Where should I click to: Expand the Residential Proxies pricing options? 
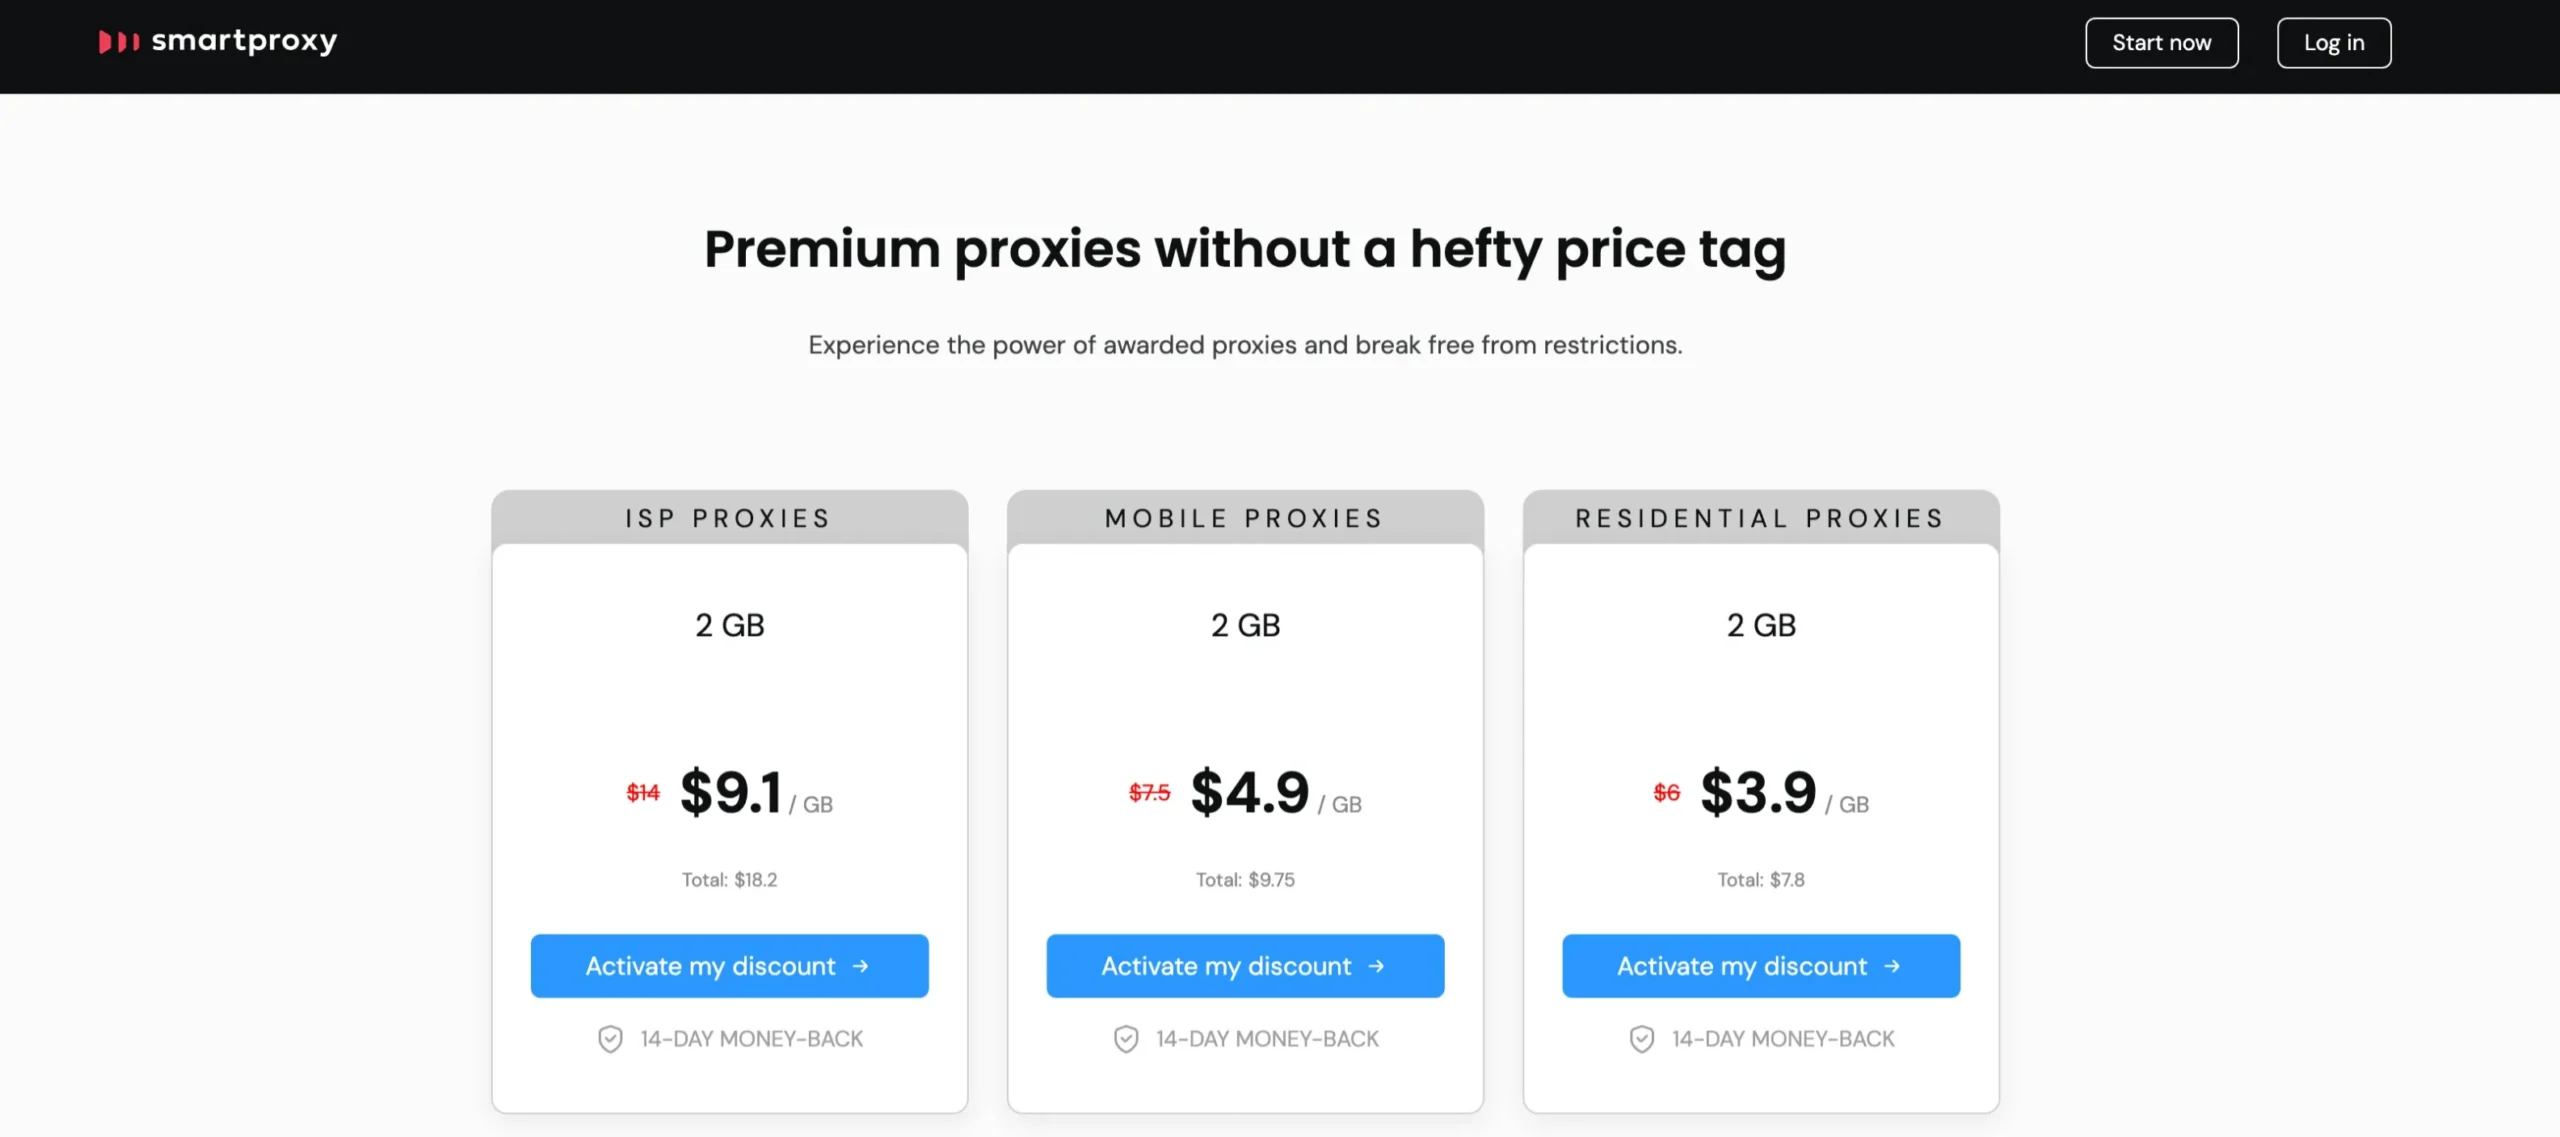[1760, 518]
